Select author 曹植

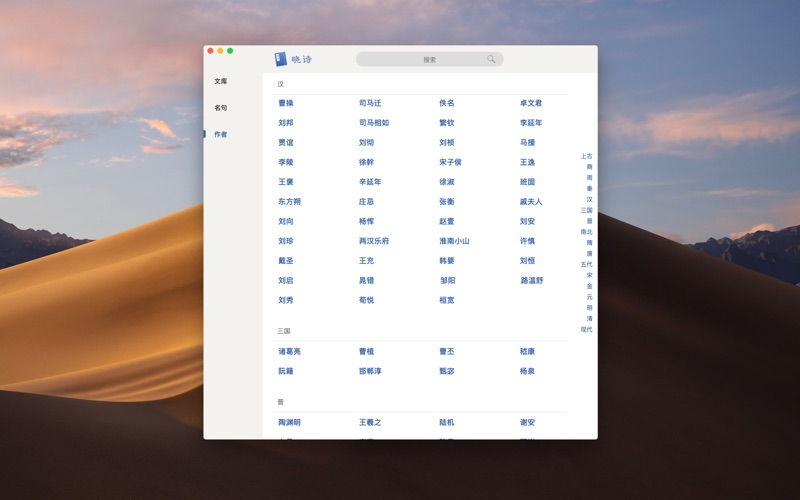(366, 352)
